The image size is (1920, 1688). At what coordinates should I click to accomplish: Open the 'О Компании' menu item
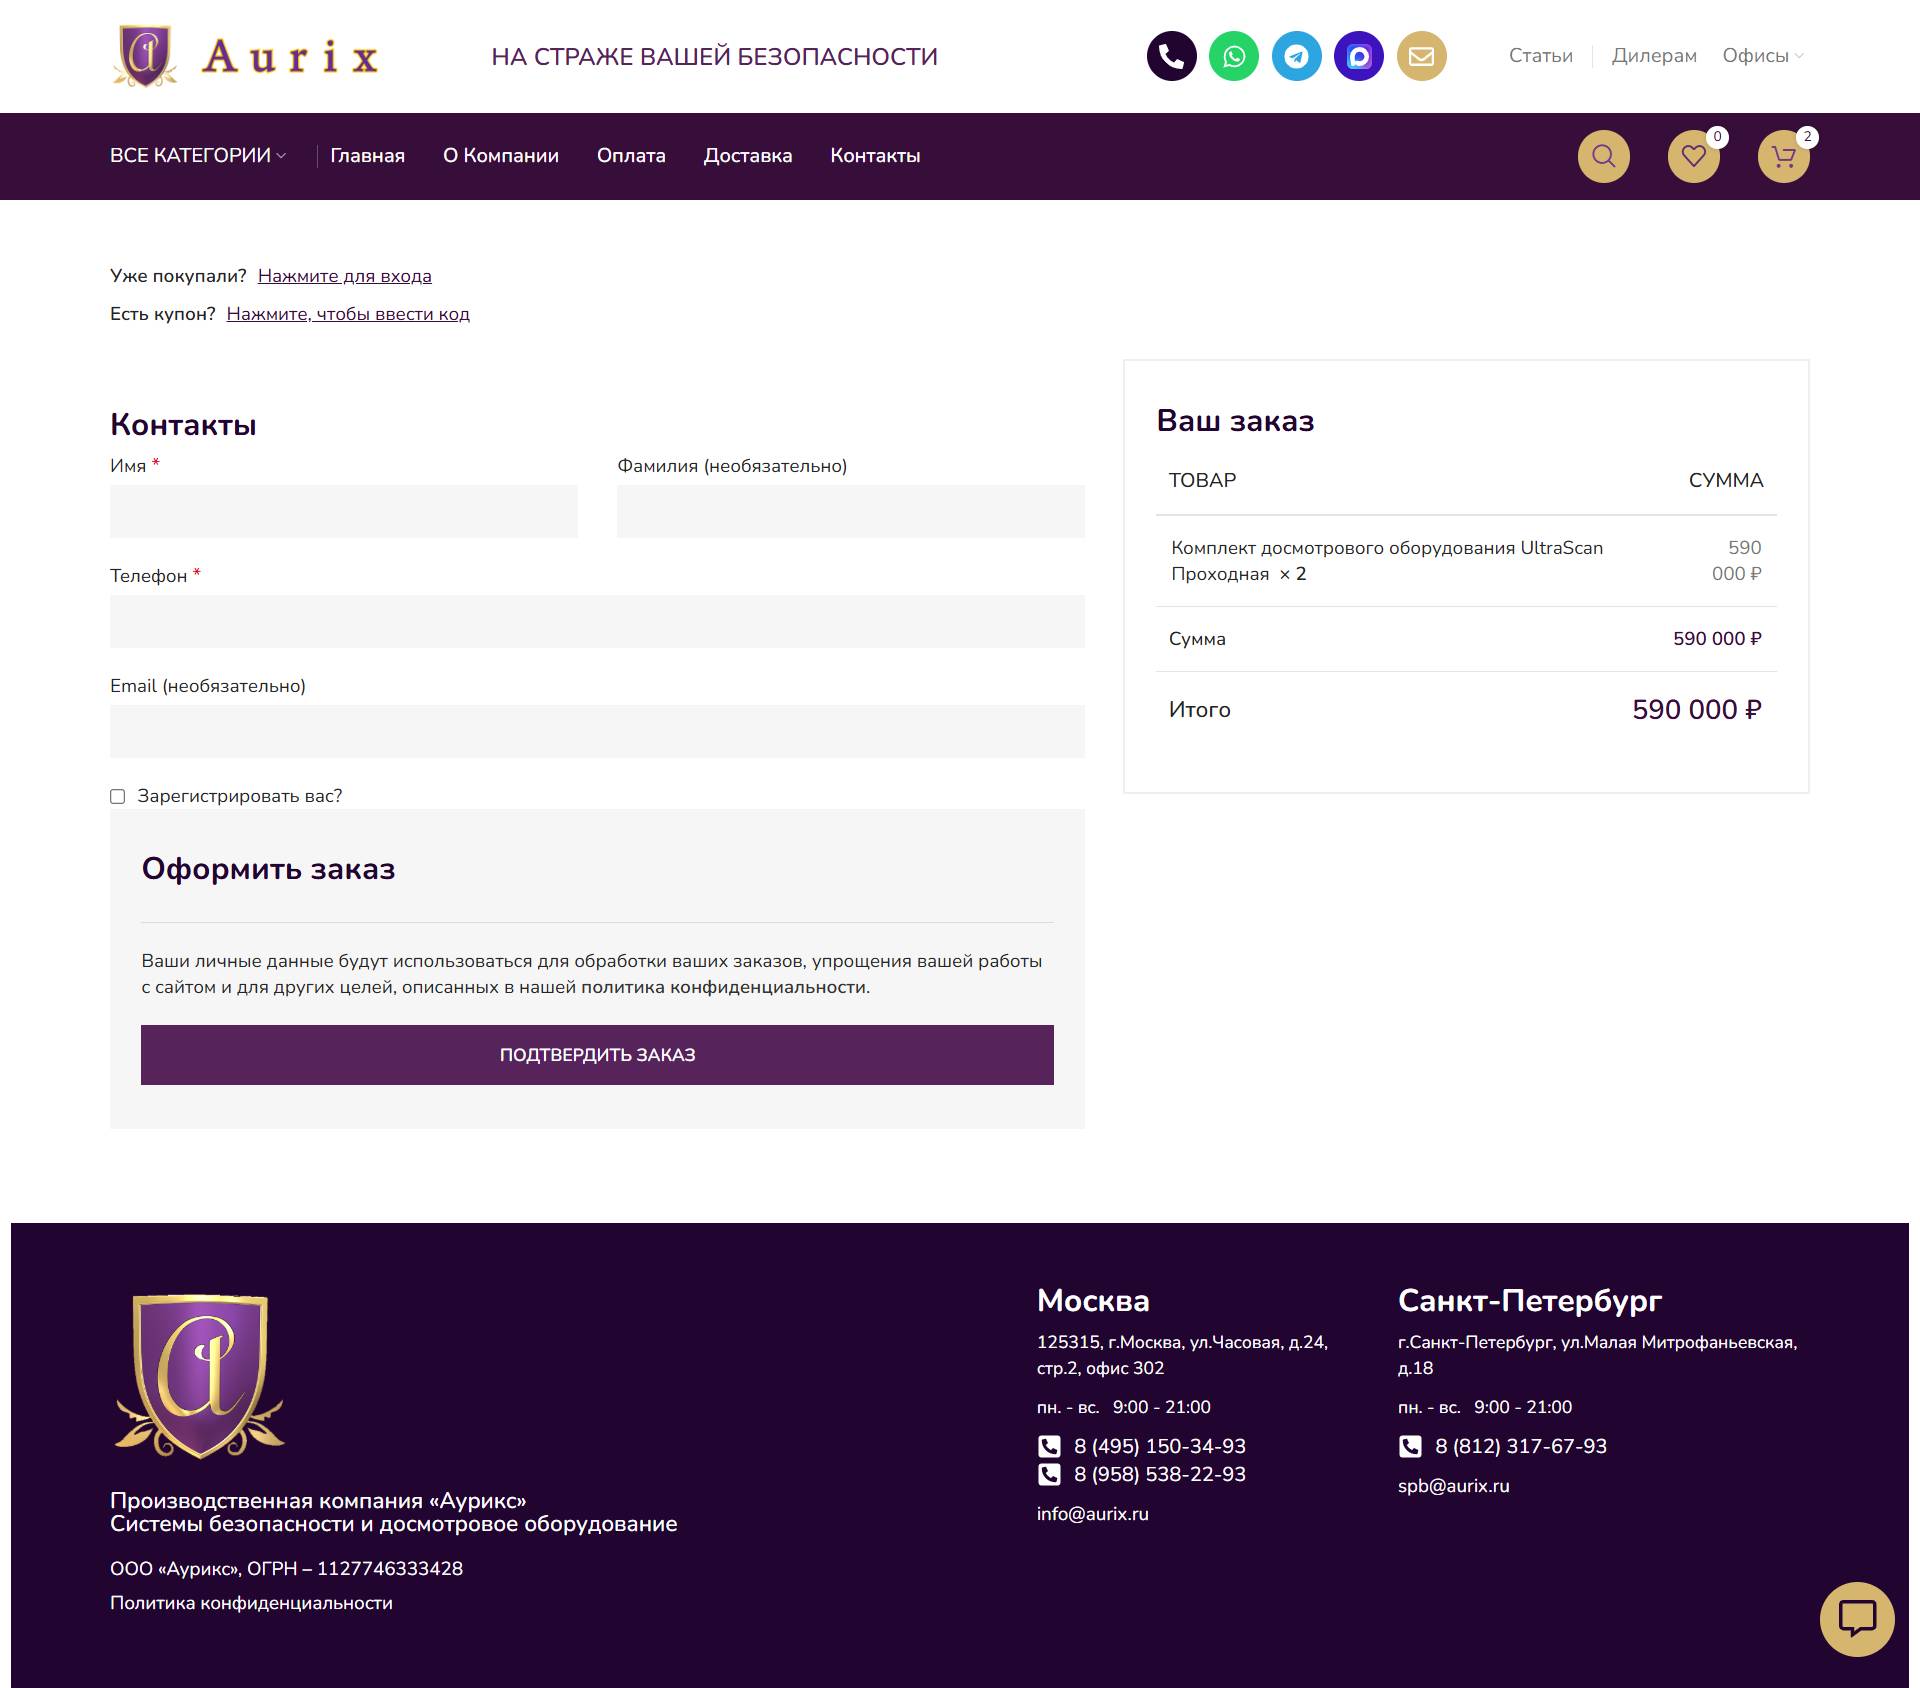[x=501, y=156]
